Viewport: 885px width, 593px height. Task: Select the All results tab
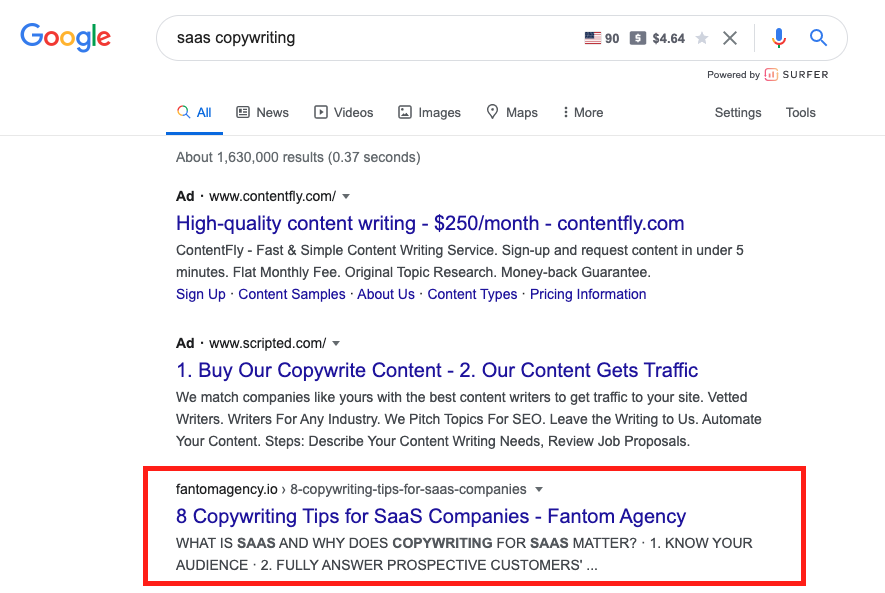point(194,112)
